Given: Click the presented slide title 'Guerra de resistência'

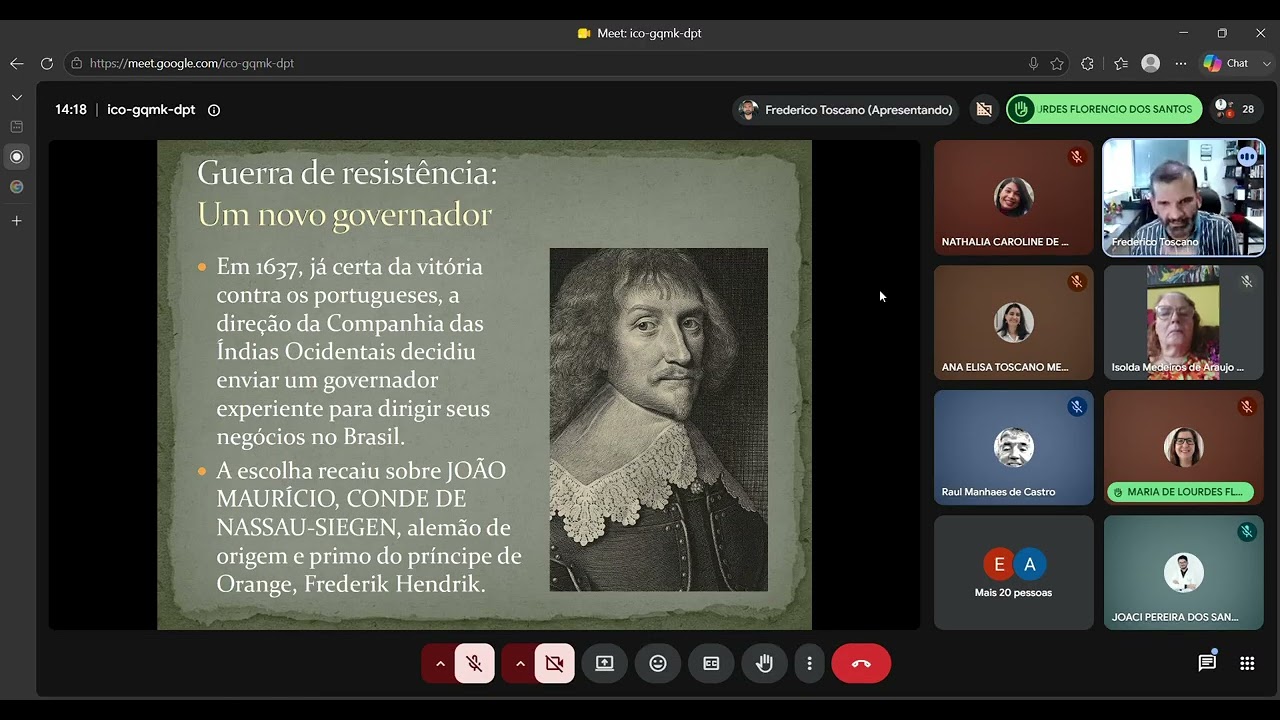Looking at the screenshot, I should [347, 173].
